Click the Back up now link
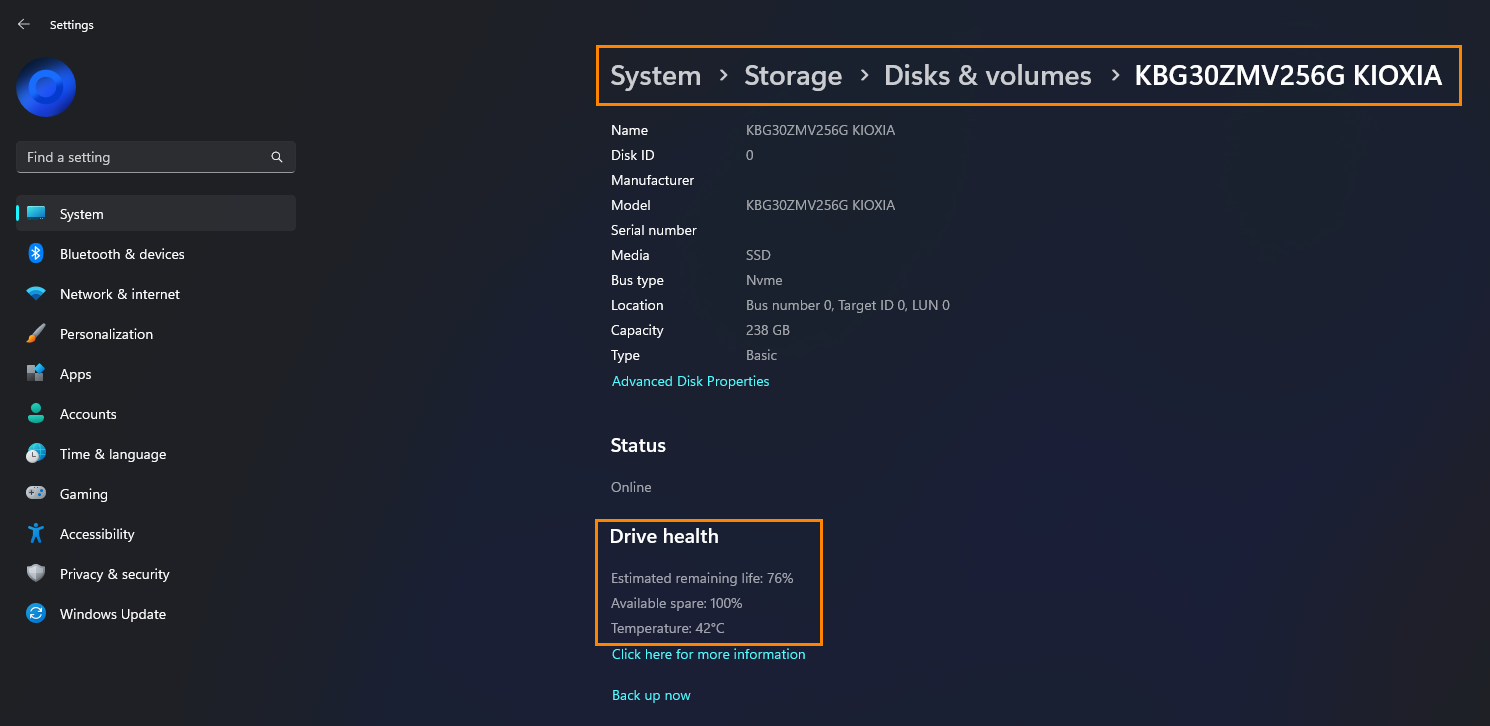1490x726 pixels. 651,695
